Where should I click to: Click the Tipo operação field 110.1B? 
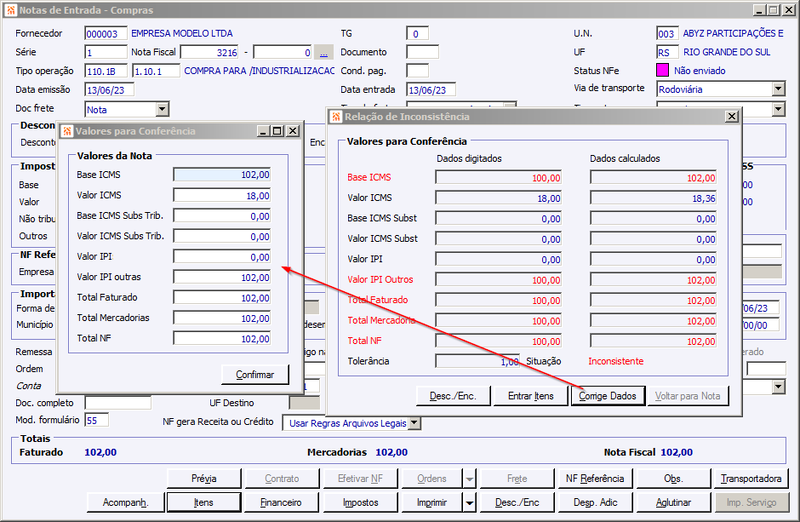[106, 71]
